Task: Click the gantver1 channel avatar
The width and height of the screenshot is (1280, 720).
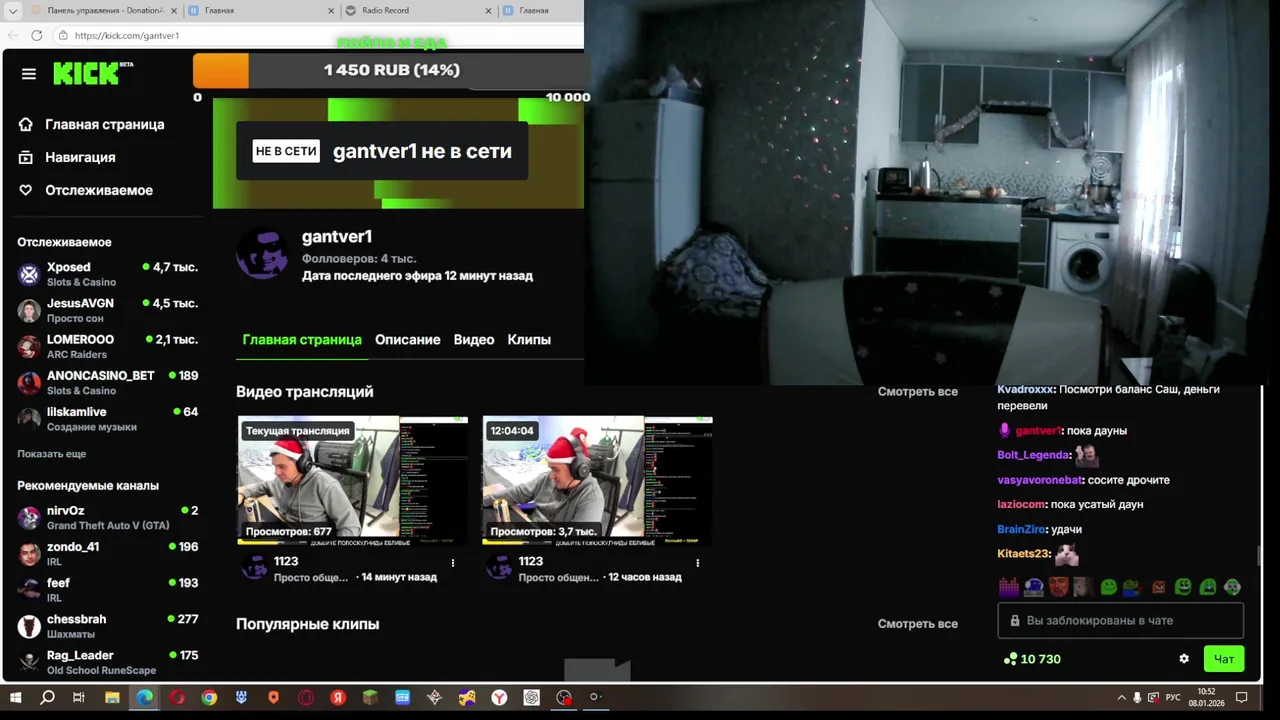Action: coord(263,254)
